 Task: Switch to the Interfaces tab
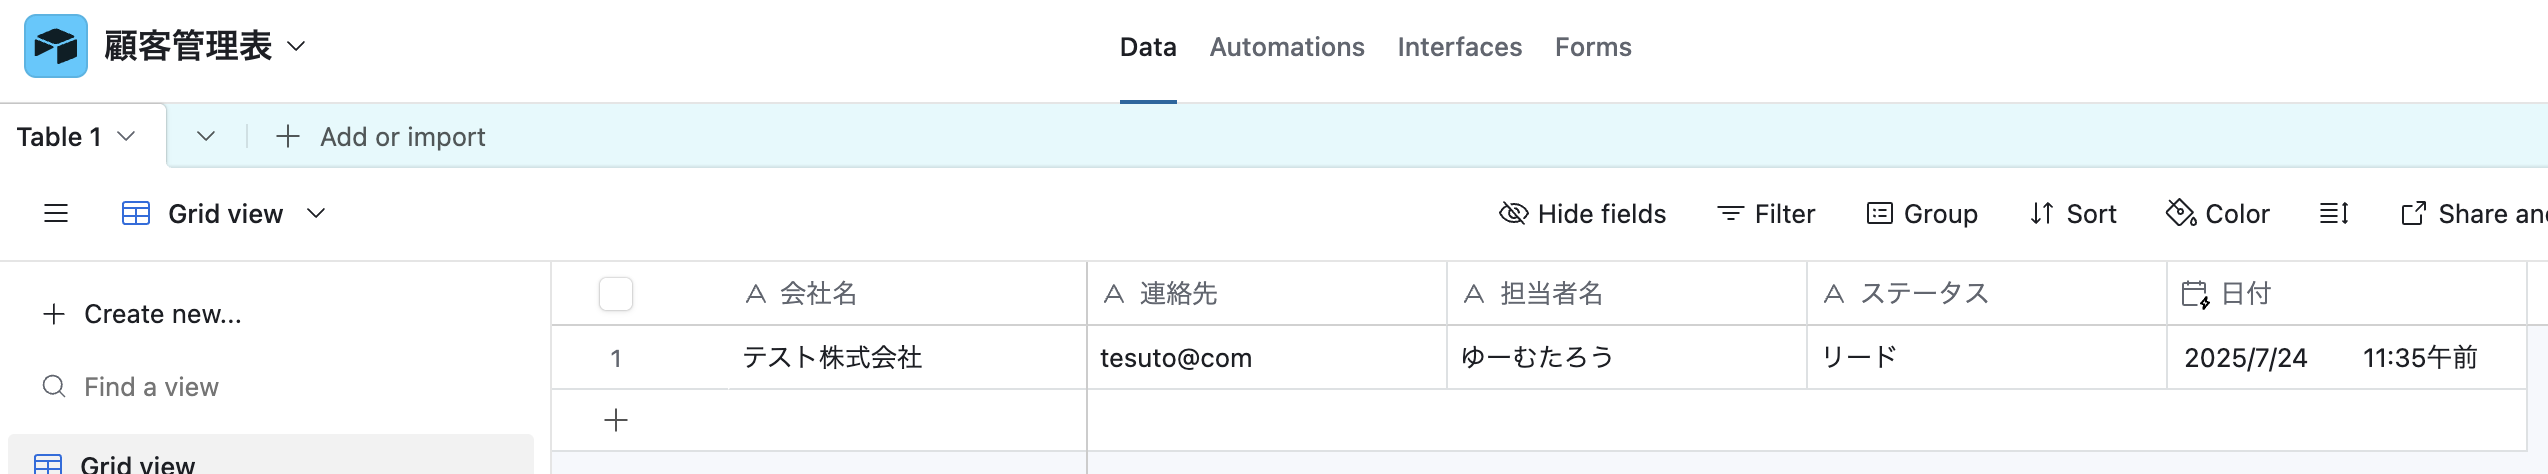pos(1460,47)
